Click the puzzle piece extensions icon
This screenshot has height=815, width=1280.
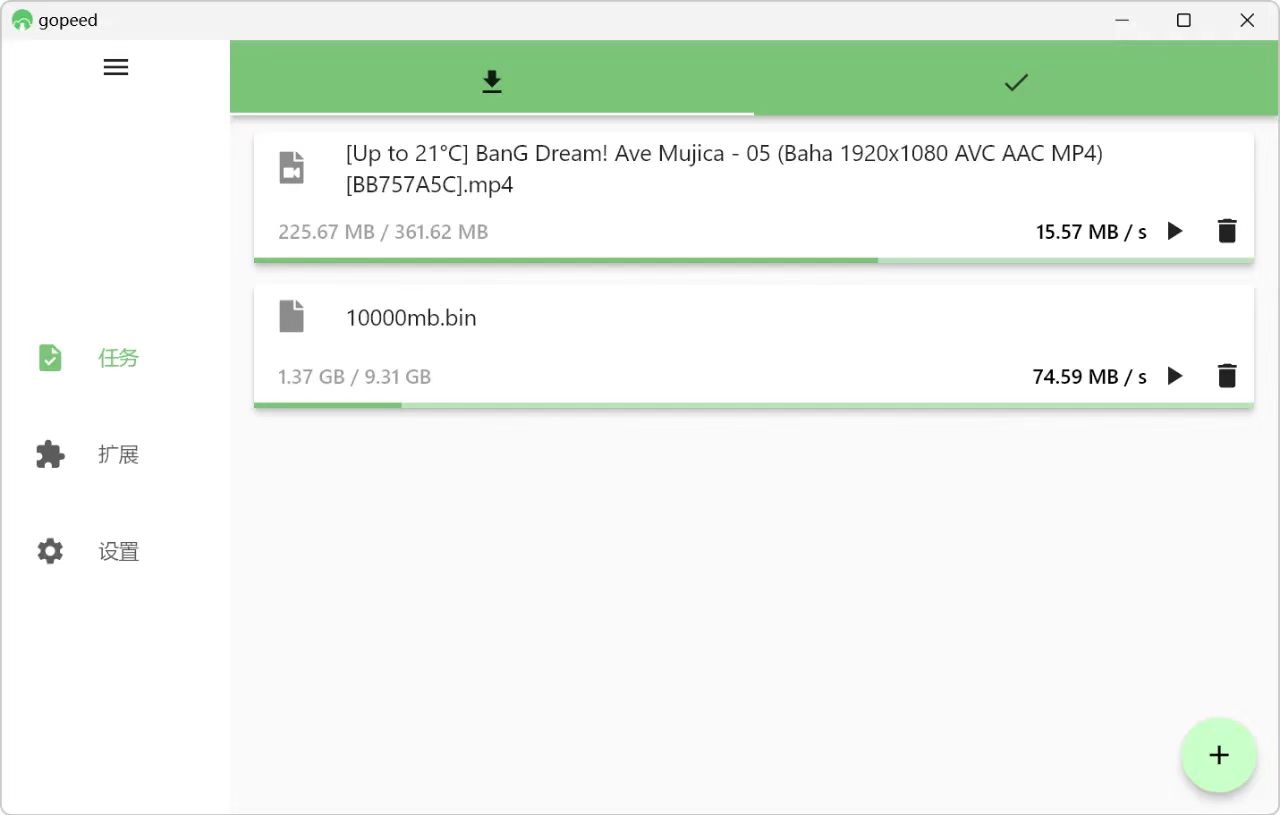click(50, 455)
